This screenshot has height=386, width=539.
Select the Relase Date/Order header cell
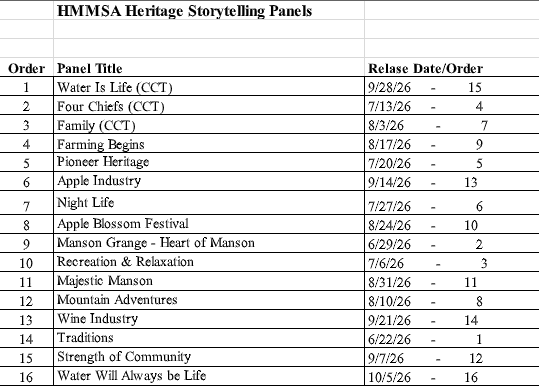[452, 67]
